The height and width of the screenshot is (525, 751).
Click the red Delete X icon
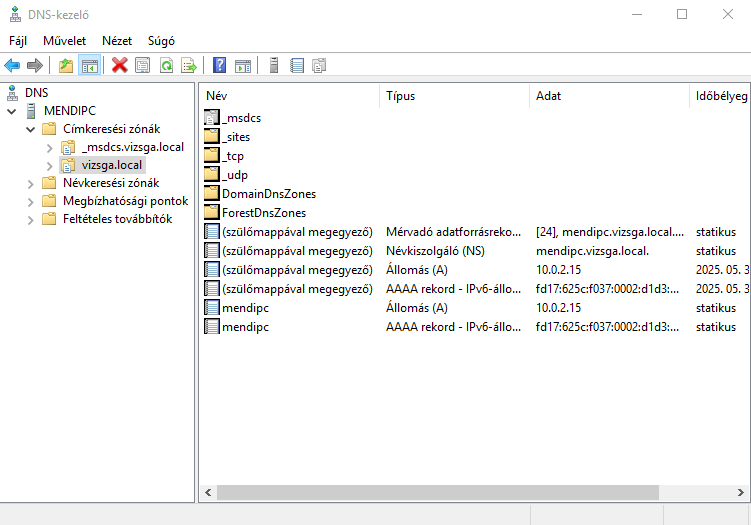pos(120,66)
